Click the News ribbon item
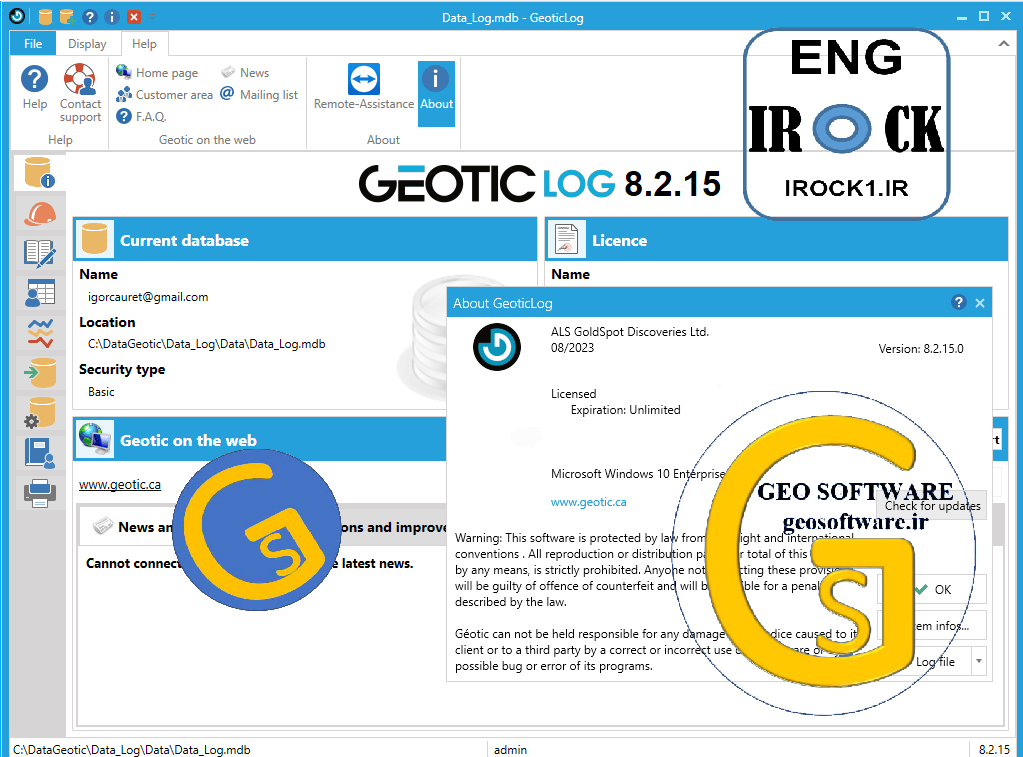The height and width of the screenshot is (757, 1023). coord(245,72)
